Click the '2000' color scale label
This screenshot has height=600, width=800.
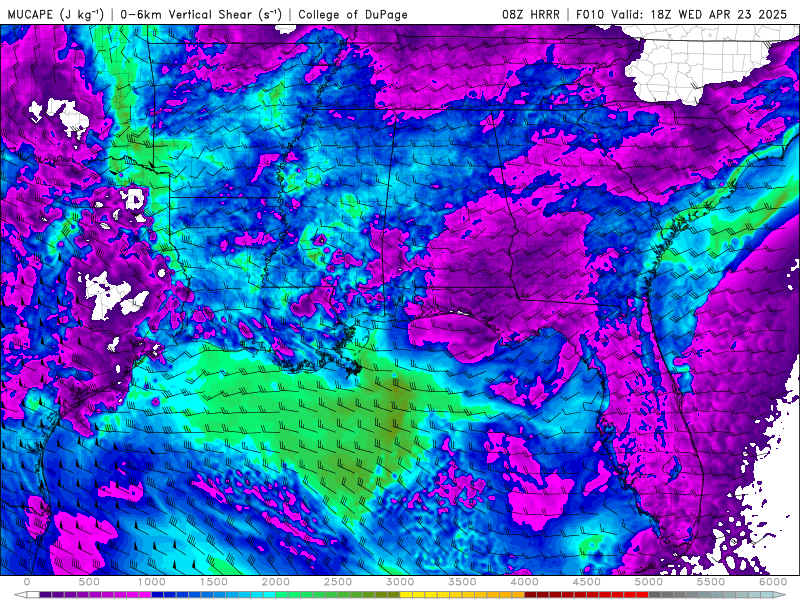(276, 582)
